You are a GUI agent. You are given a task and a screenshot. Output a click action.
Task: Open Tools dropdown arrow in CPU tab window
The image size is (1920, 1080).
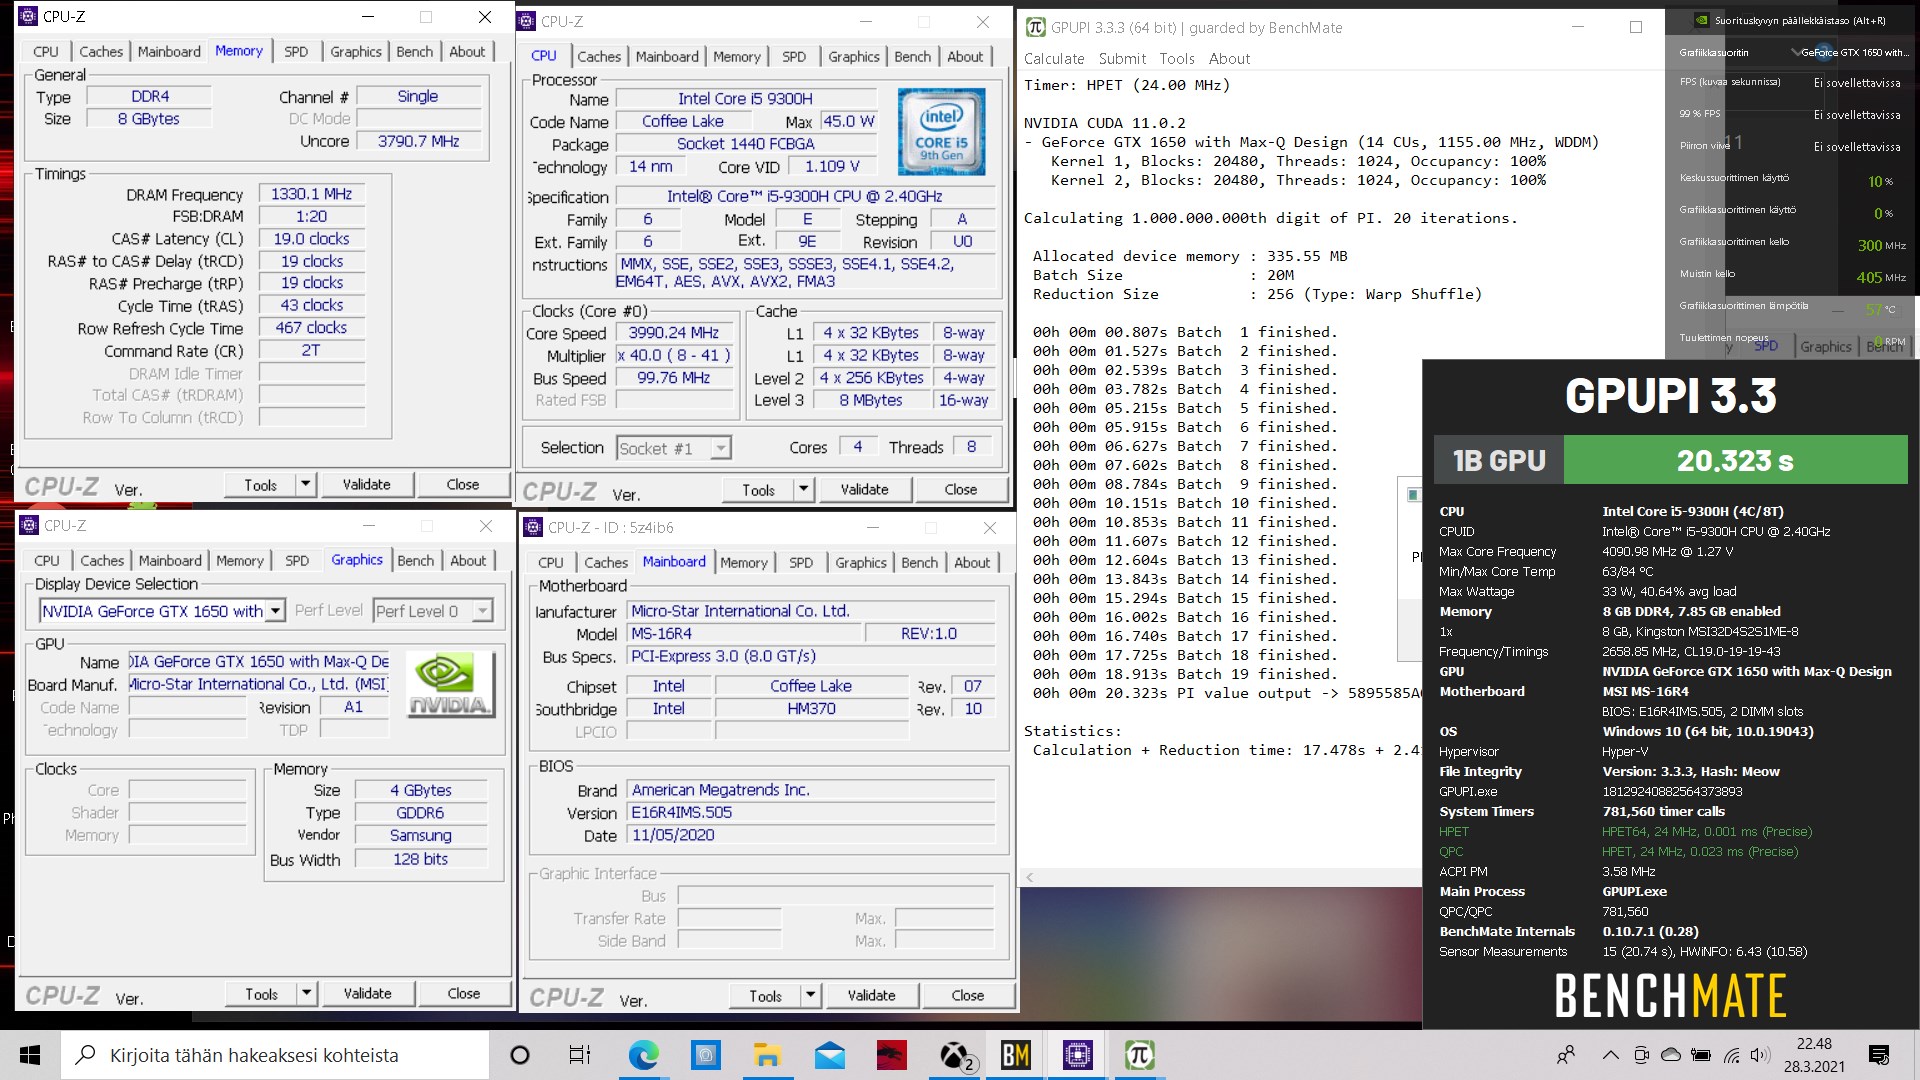pyautogui.click(x=803, y=489)
